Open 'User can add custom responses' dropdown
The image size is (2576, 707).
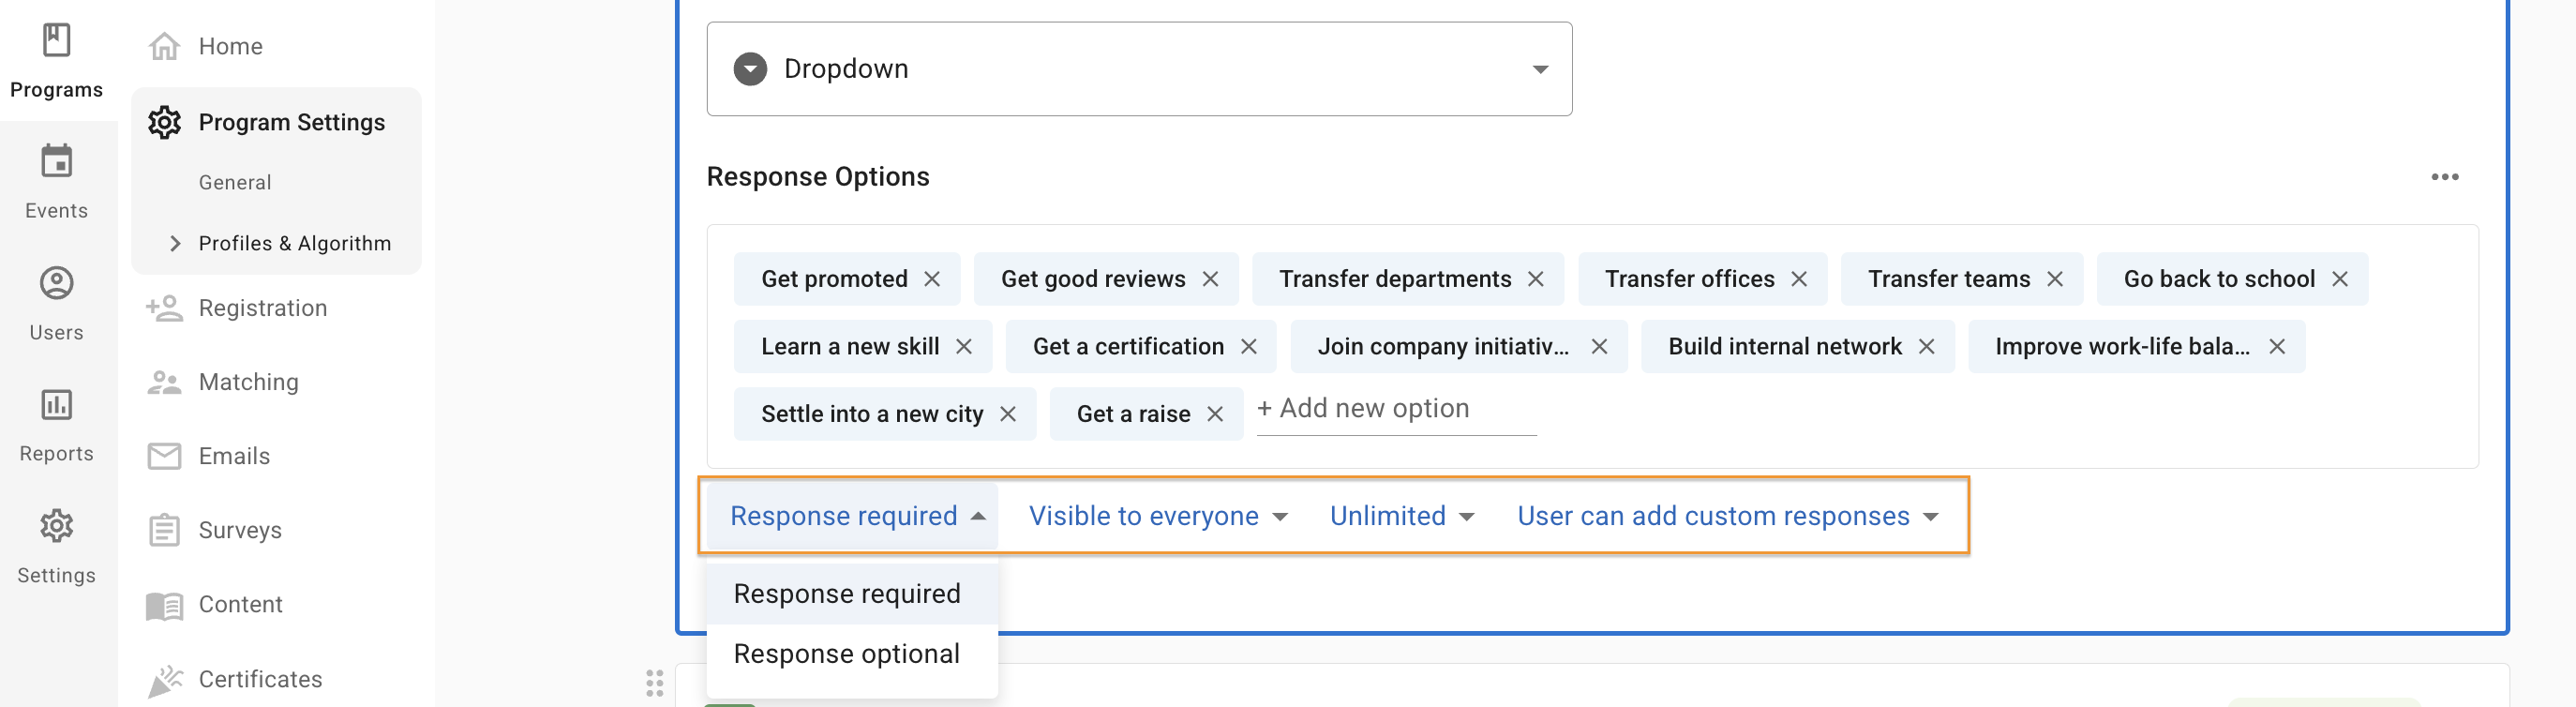(x=1727, y=516)
